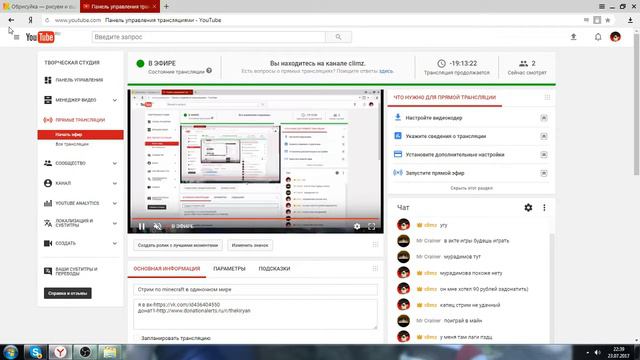Switch to the 'Подсказки' tab
Viewport: 640px width, 360px height.
tap(274, 269)
